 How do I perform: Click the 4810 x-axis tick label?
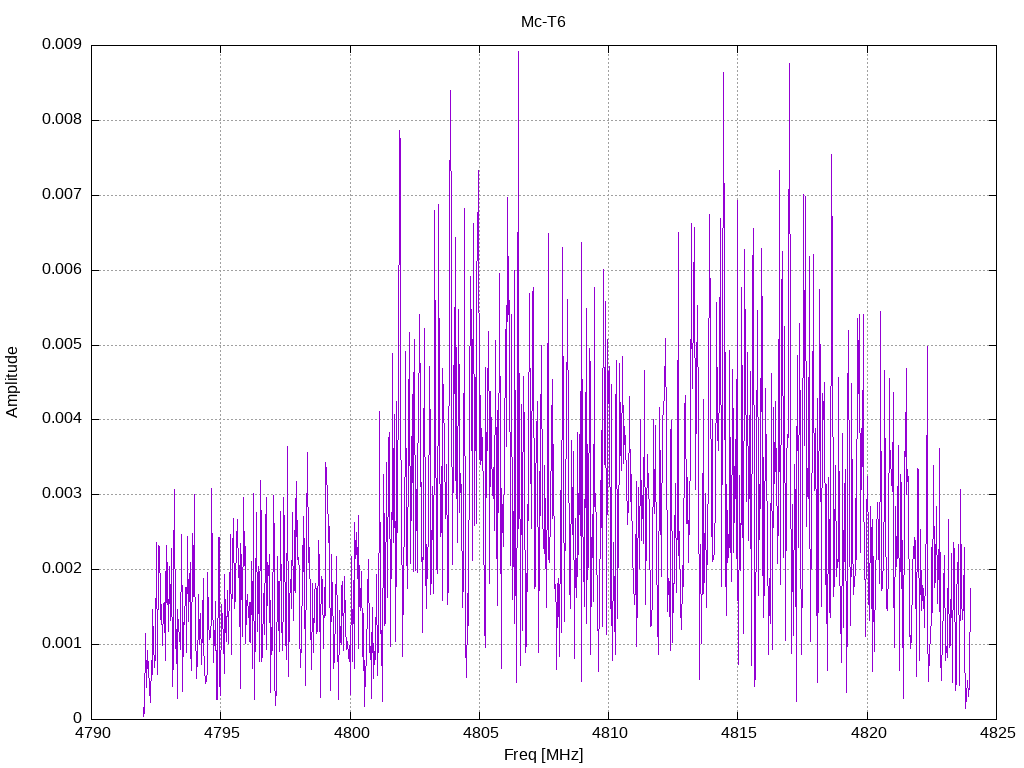609,733
